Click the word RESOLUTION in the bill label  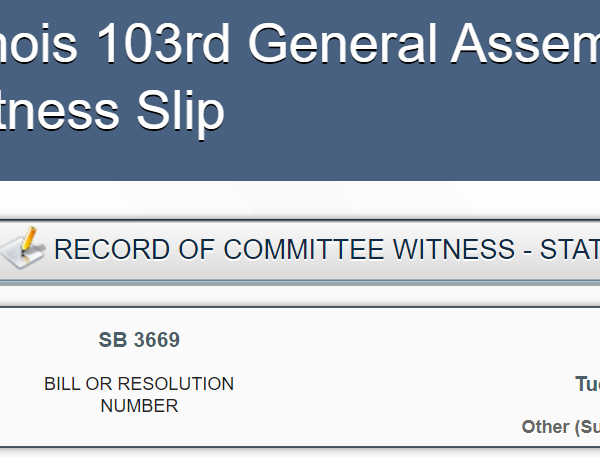point(176,384)
